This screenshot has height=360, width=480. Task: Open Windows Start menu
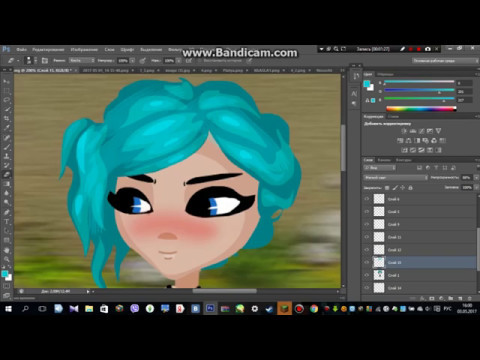click(x=8, y=309)
